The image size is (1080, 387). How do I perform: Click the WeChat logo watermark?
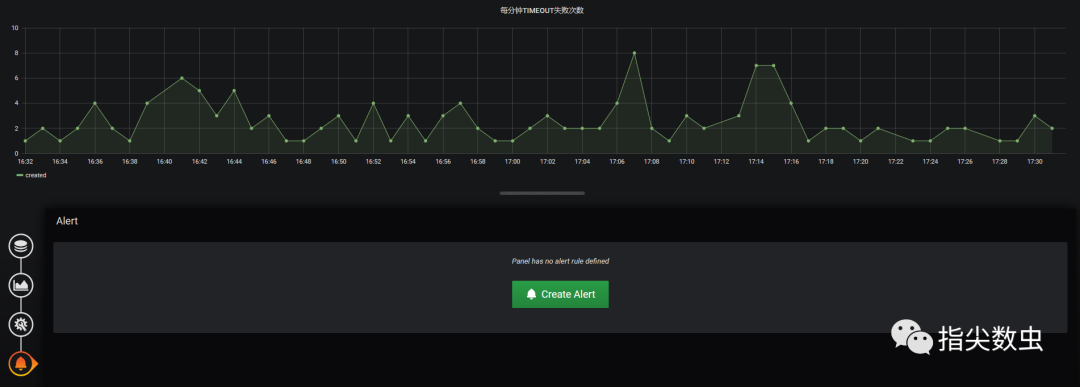pos(912,337)
